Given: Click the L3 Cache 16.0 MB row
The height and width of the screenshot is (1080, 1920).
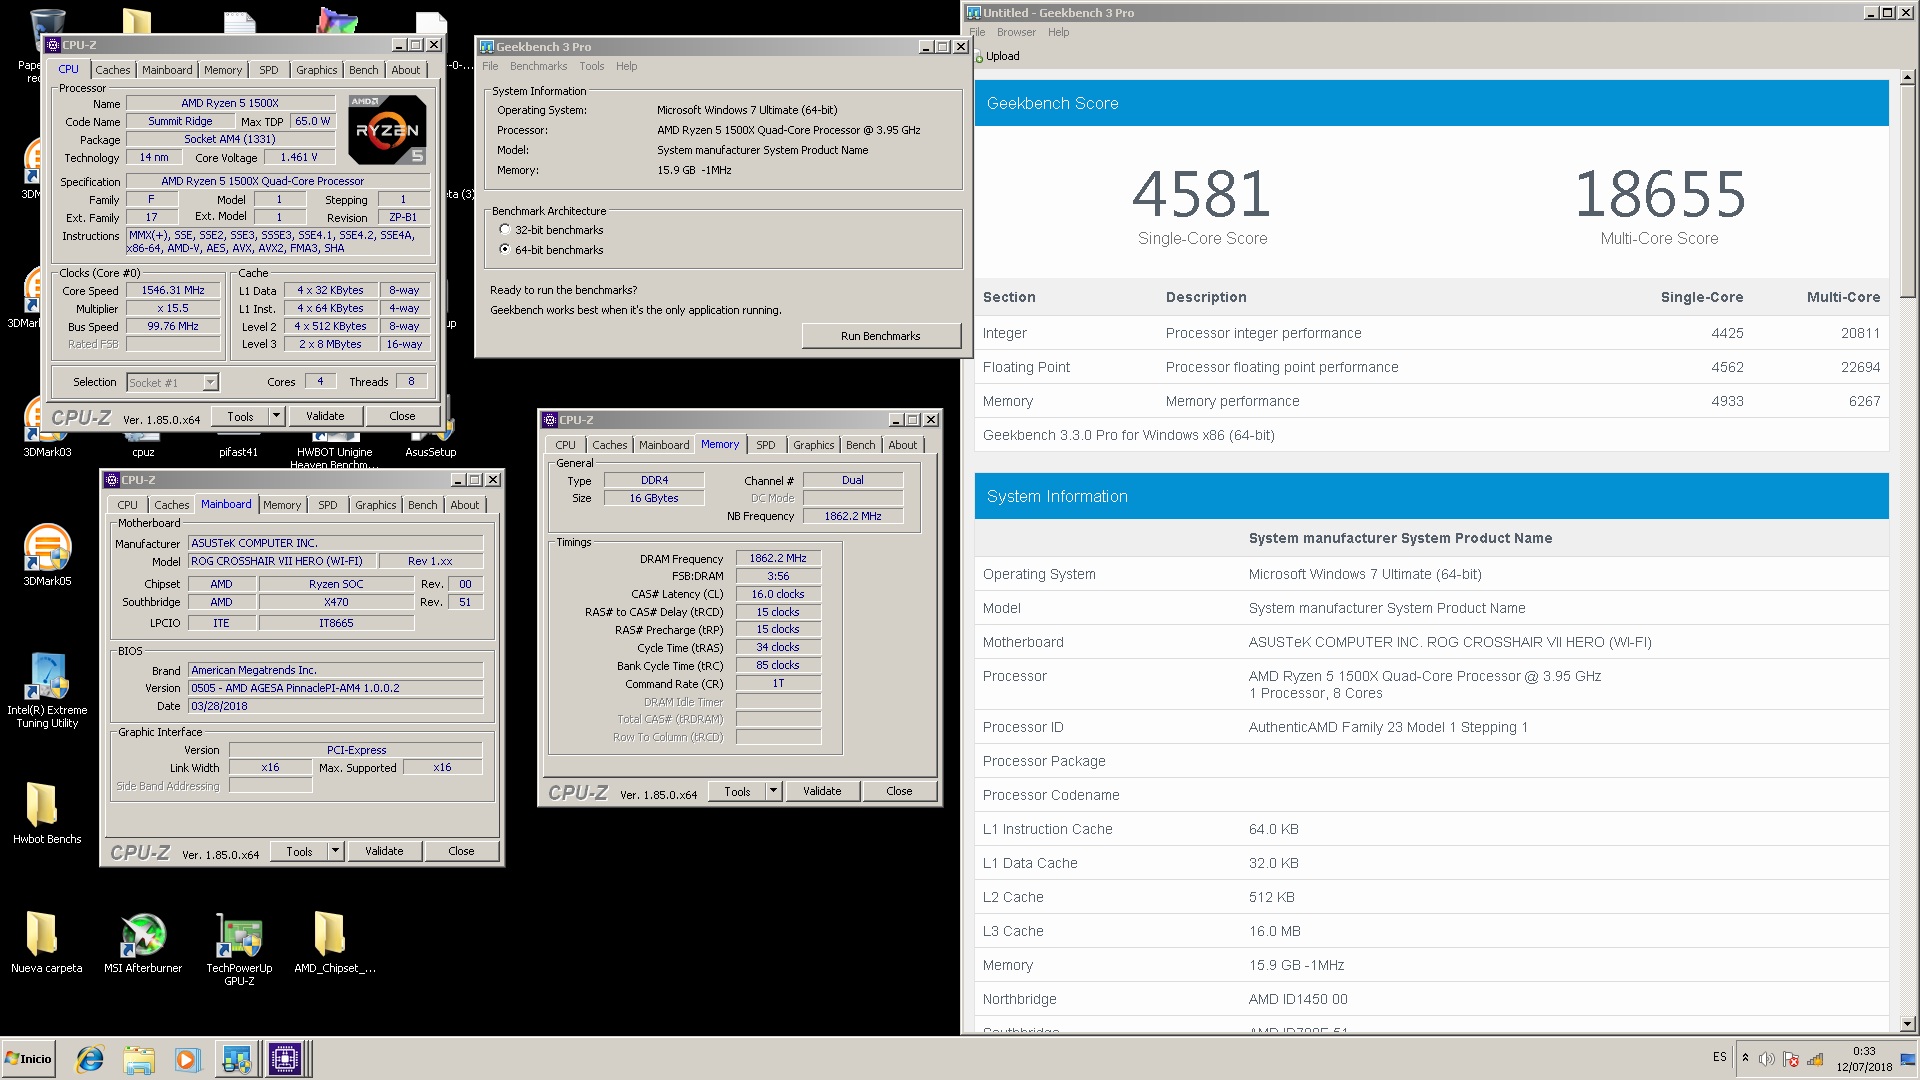Looking at the screenshot, I should coord(1431,931).
